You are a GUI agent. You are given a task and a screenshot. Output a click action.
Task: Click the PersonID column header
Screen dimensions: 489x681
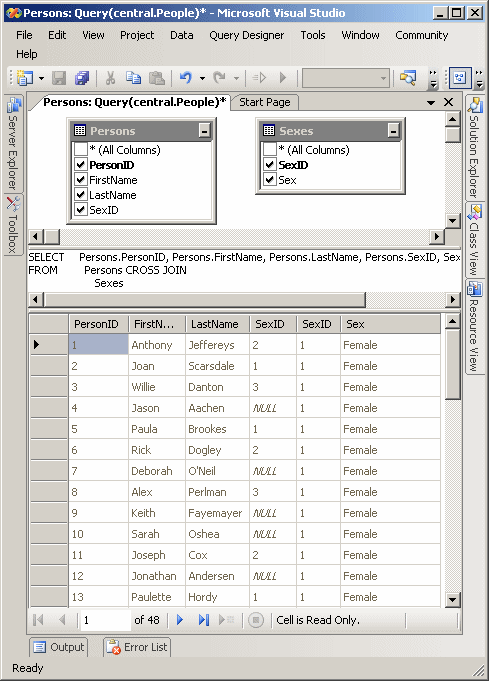pos(99,324)
